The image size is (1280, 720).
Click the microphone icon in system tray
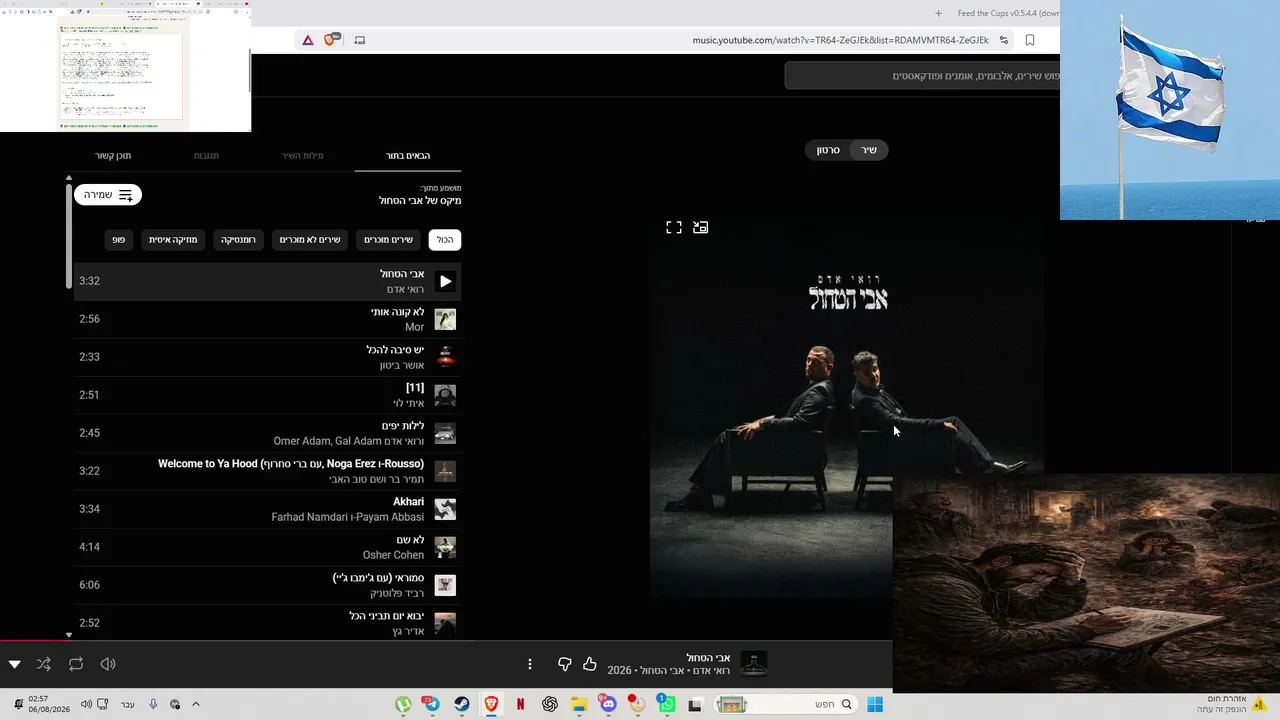coord(153,704)
